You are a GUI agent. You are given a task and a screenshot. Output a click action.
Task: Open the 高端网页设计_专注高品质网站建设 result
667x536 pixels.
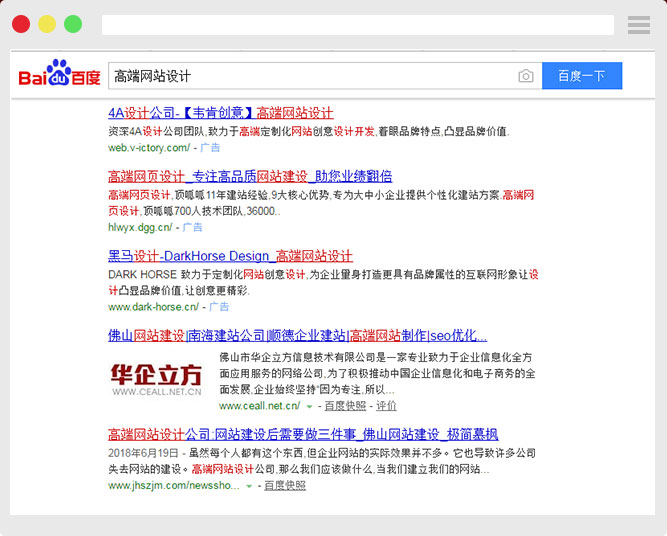click(x=249, y=176)
